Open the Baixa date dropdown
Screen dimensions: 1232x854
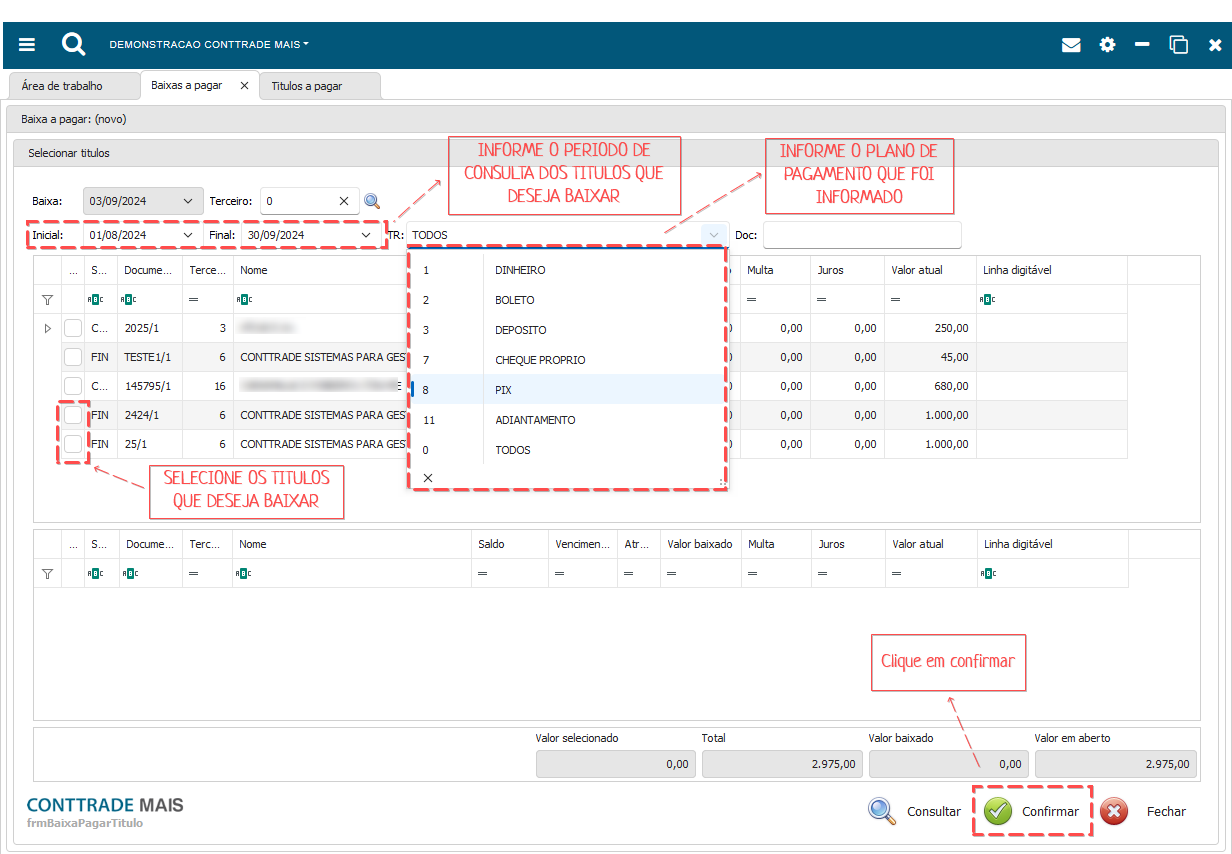188,201
